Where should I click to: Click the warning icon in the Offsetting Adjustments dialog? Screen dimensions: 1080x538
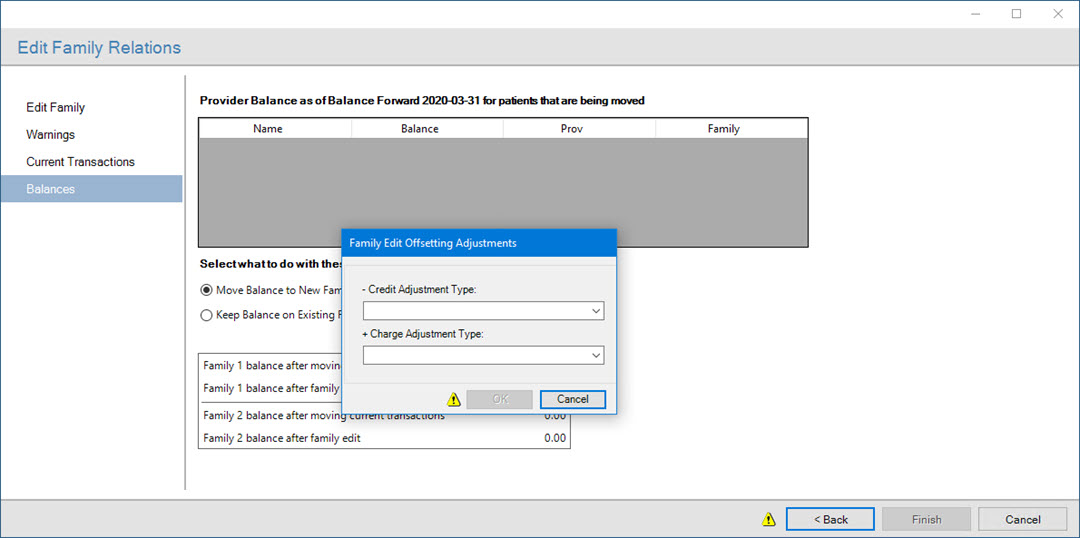click(x=454, y=399)
